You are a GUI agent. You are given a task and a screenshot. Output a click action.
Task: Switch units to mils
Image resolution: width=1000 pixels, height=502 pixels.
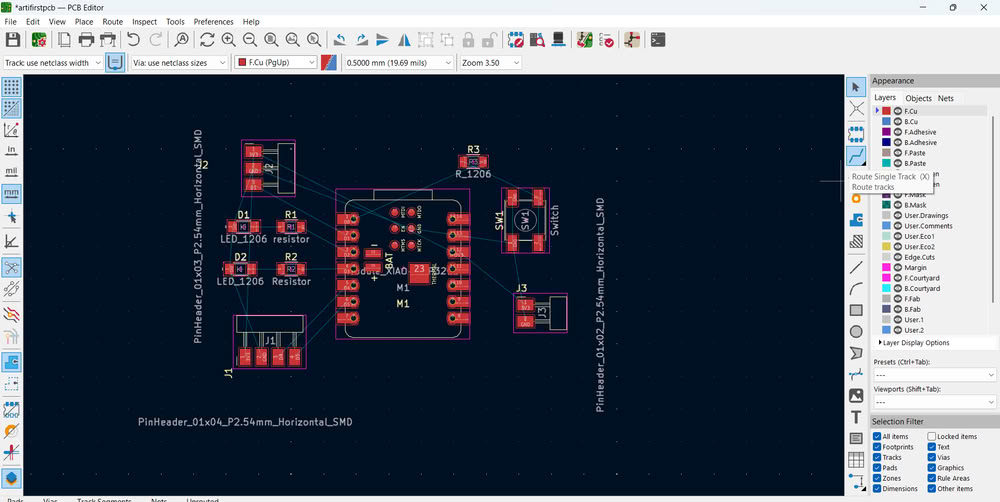11,172
